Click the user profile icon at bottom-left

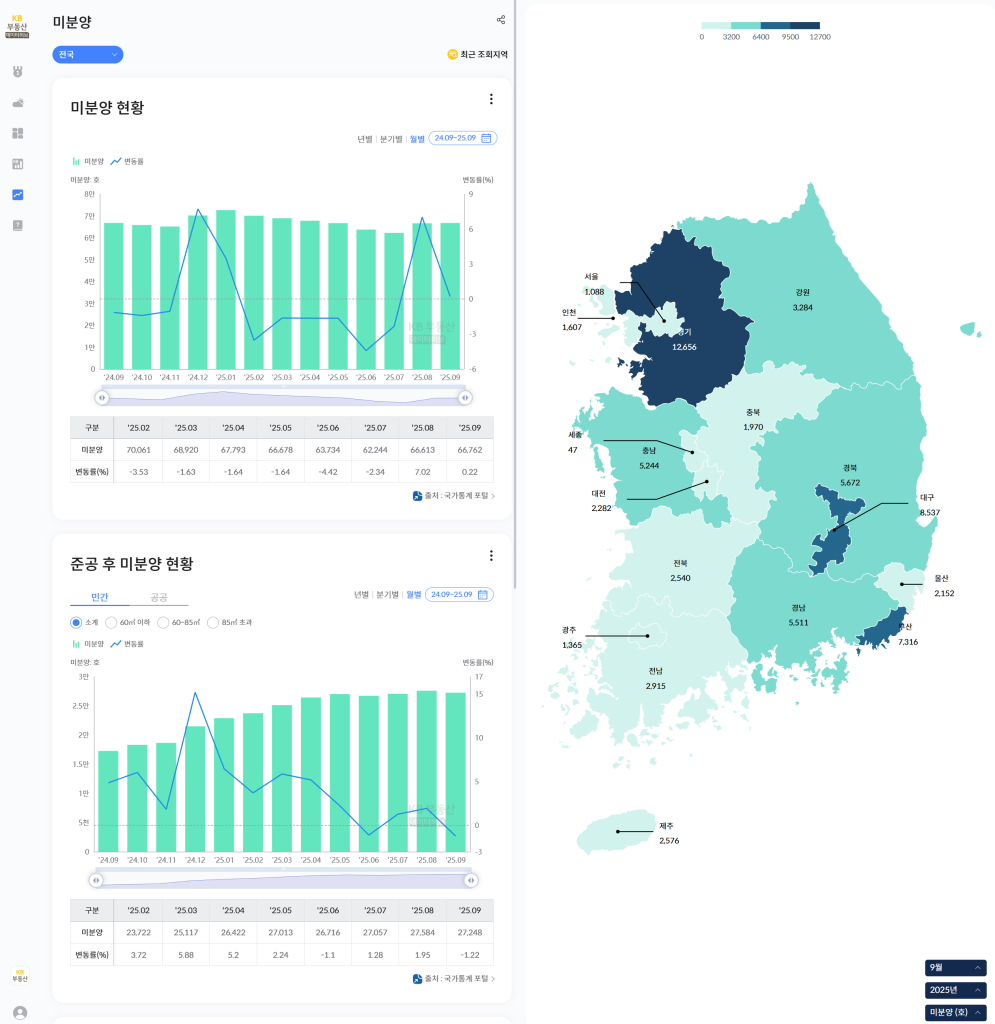click(x=20, y=1012)
